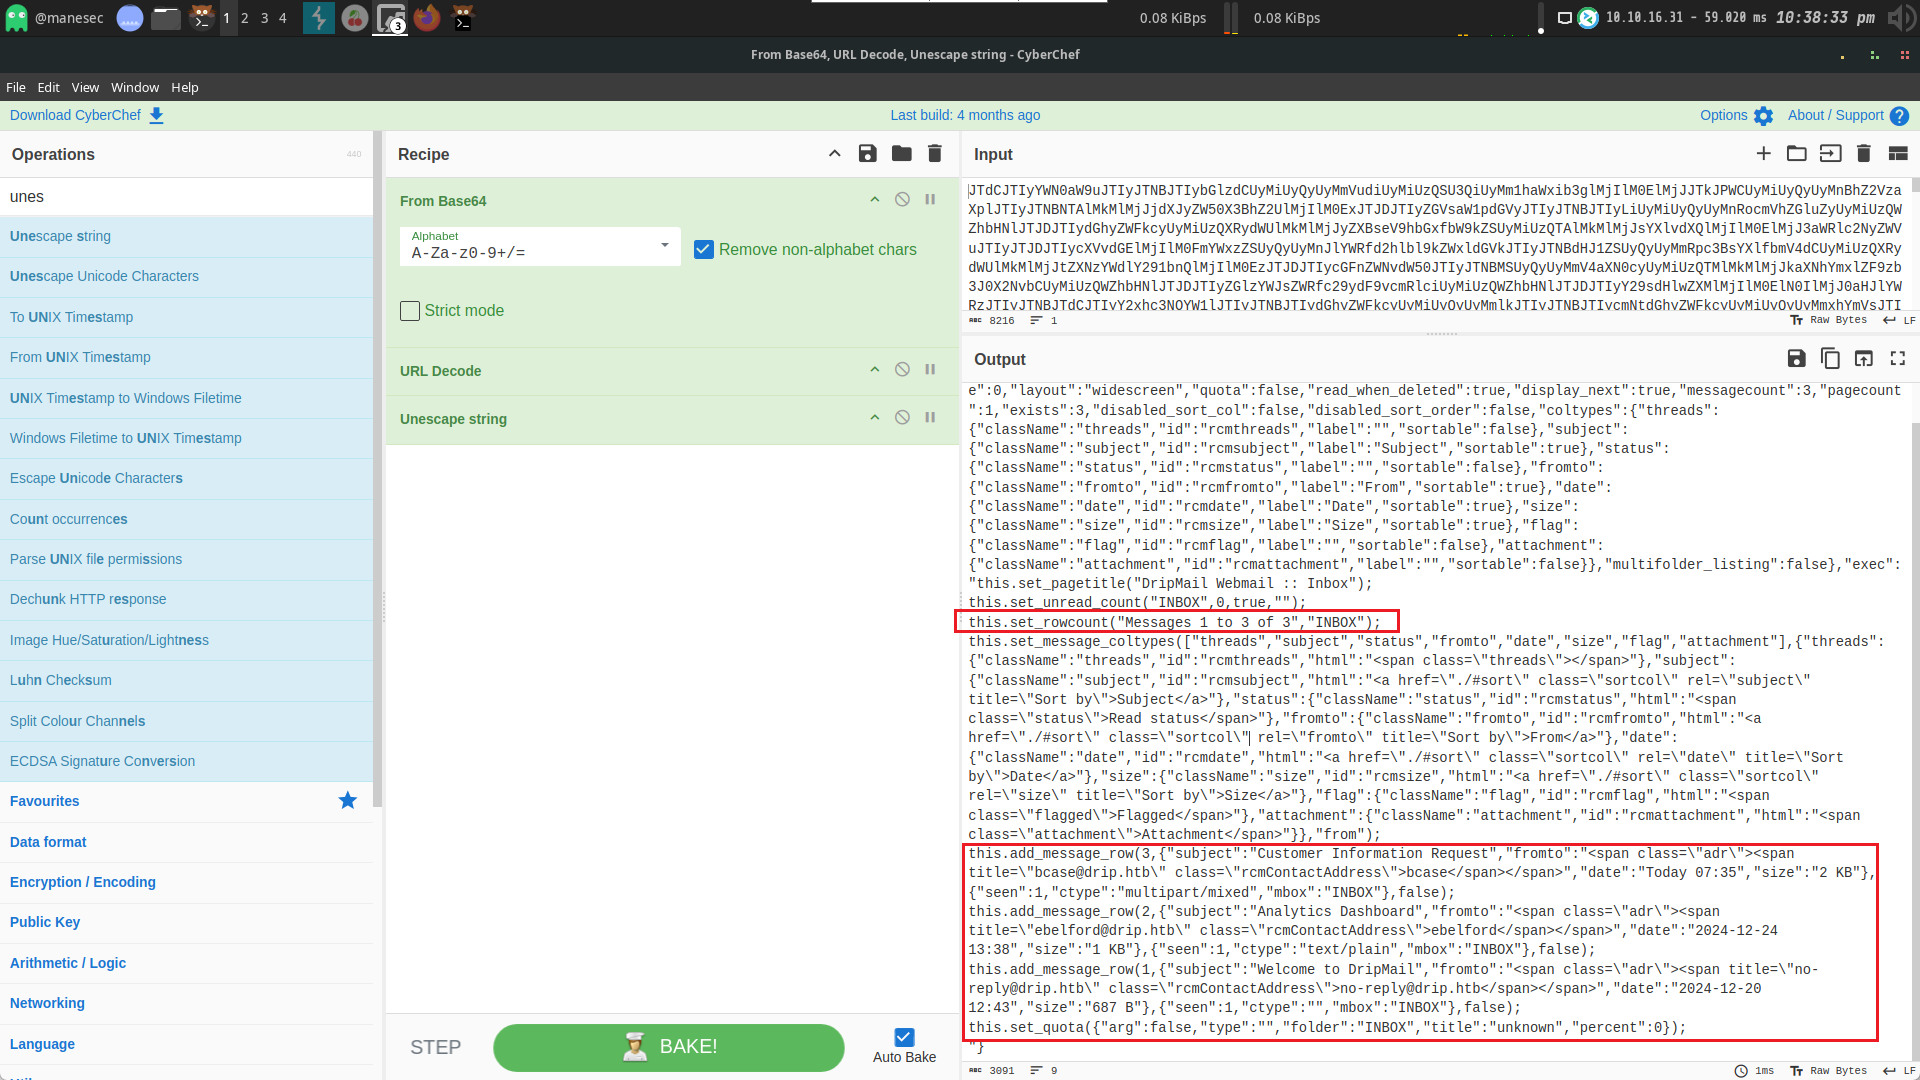1920x1080 pixels.
Task: Load a recipe via the folder icon
Action: coord(901,153)
